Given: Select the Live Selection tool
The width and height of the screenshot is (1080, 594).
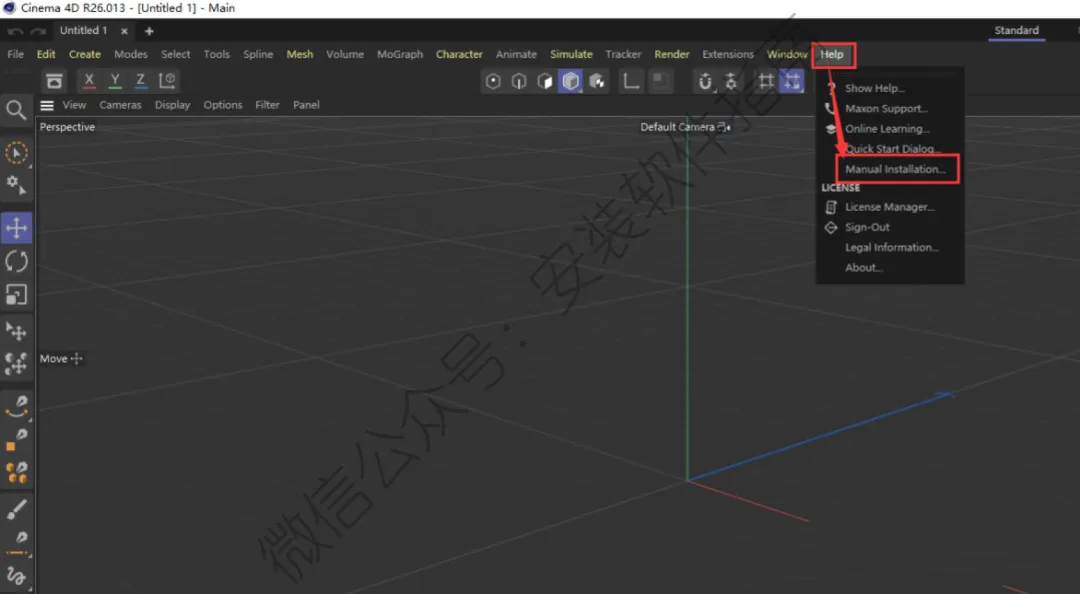Looking at the screenshot, I should pyautogui.click(x=16, y=153).
